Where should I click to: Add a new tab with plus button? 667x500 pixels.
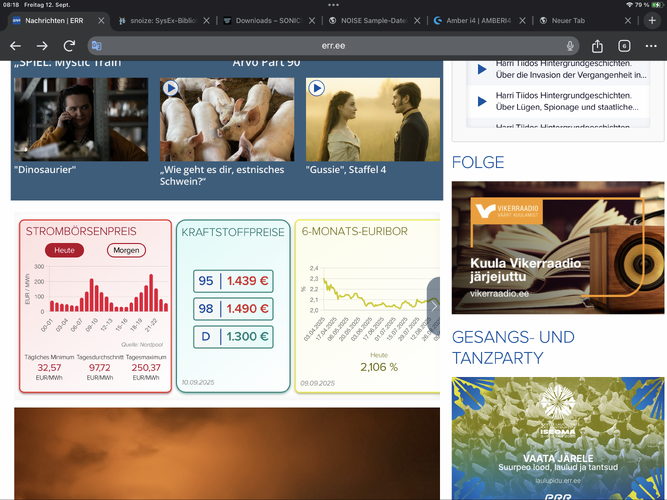pyautogui.click(x=652, y=20)
